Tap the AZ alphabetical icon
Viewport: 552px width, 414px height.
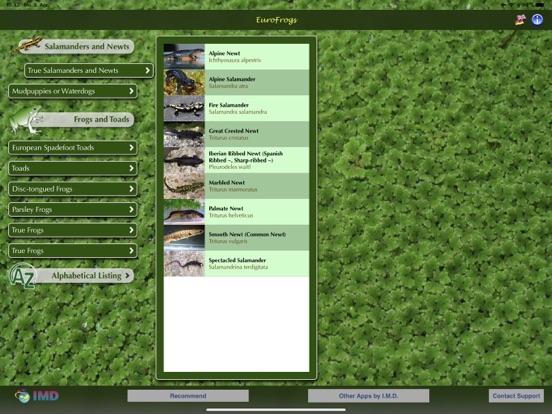23,276
